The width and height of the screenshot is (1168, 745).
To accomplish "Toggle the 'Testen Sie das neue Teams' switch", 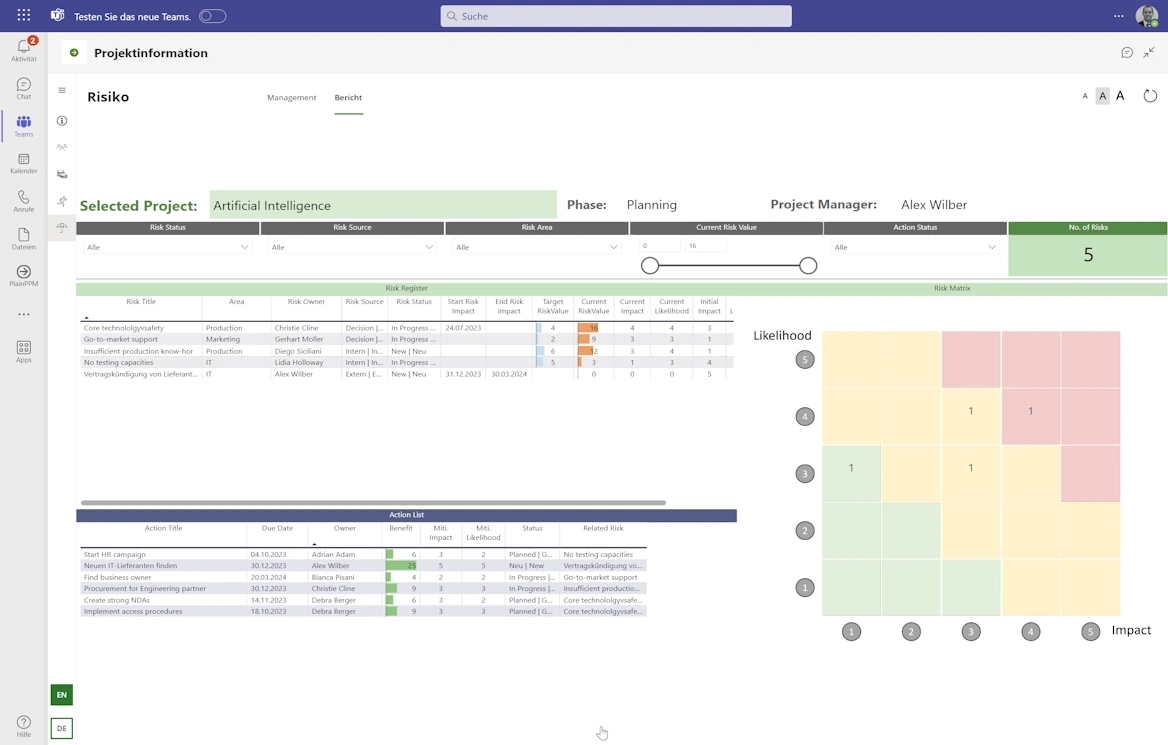I will [x=212, y=16].
